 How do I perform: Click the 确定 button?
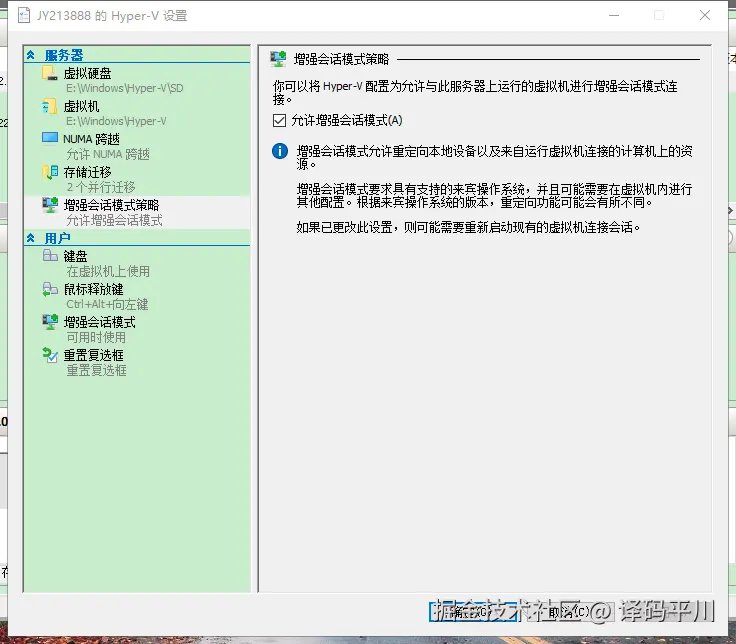click(x=473, y=612)
